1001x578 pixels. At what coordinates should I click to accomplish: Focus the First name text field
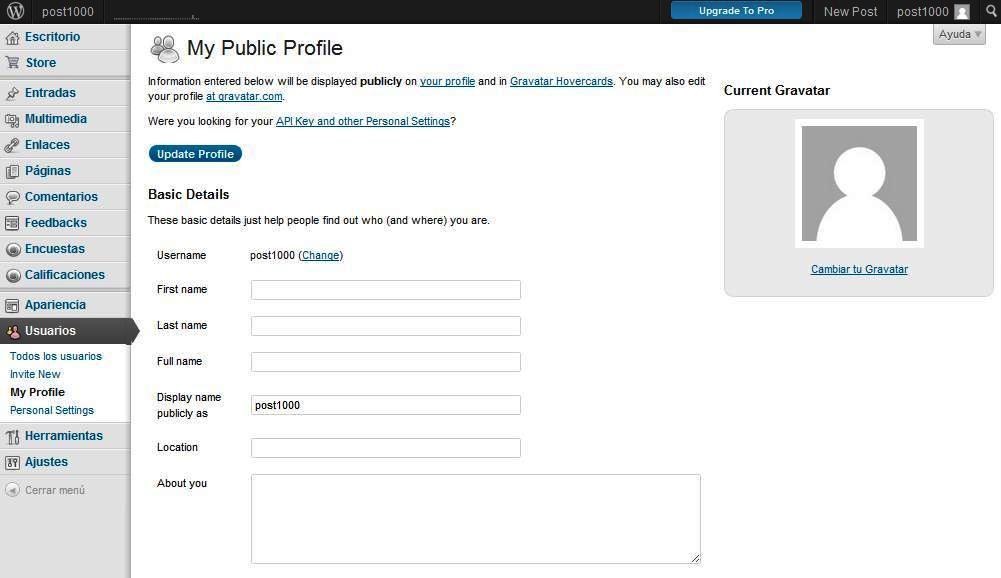385,290
